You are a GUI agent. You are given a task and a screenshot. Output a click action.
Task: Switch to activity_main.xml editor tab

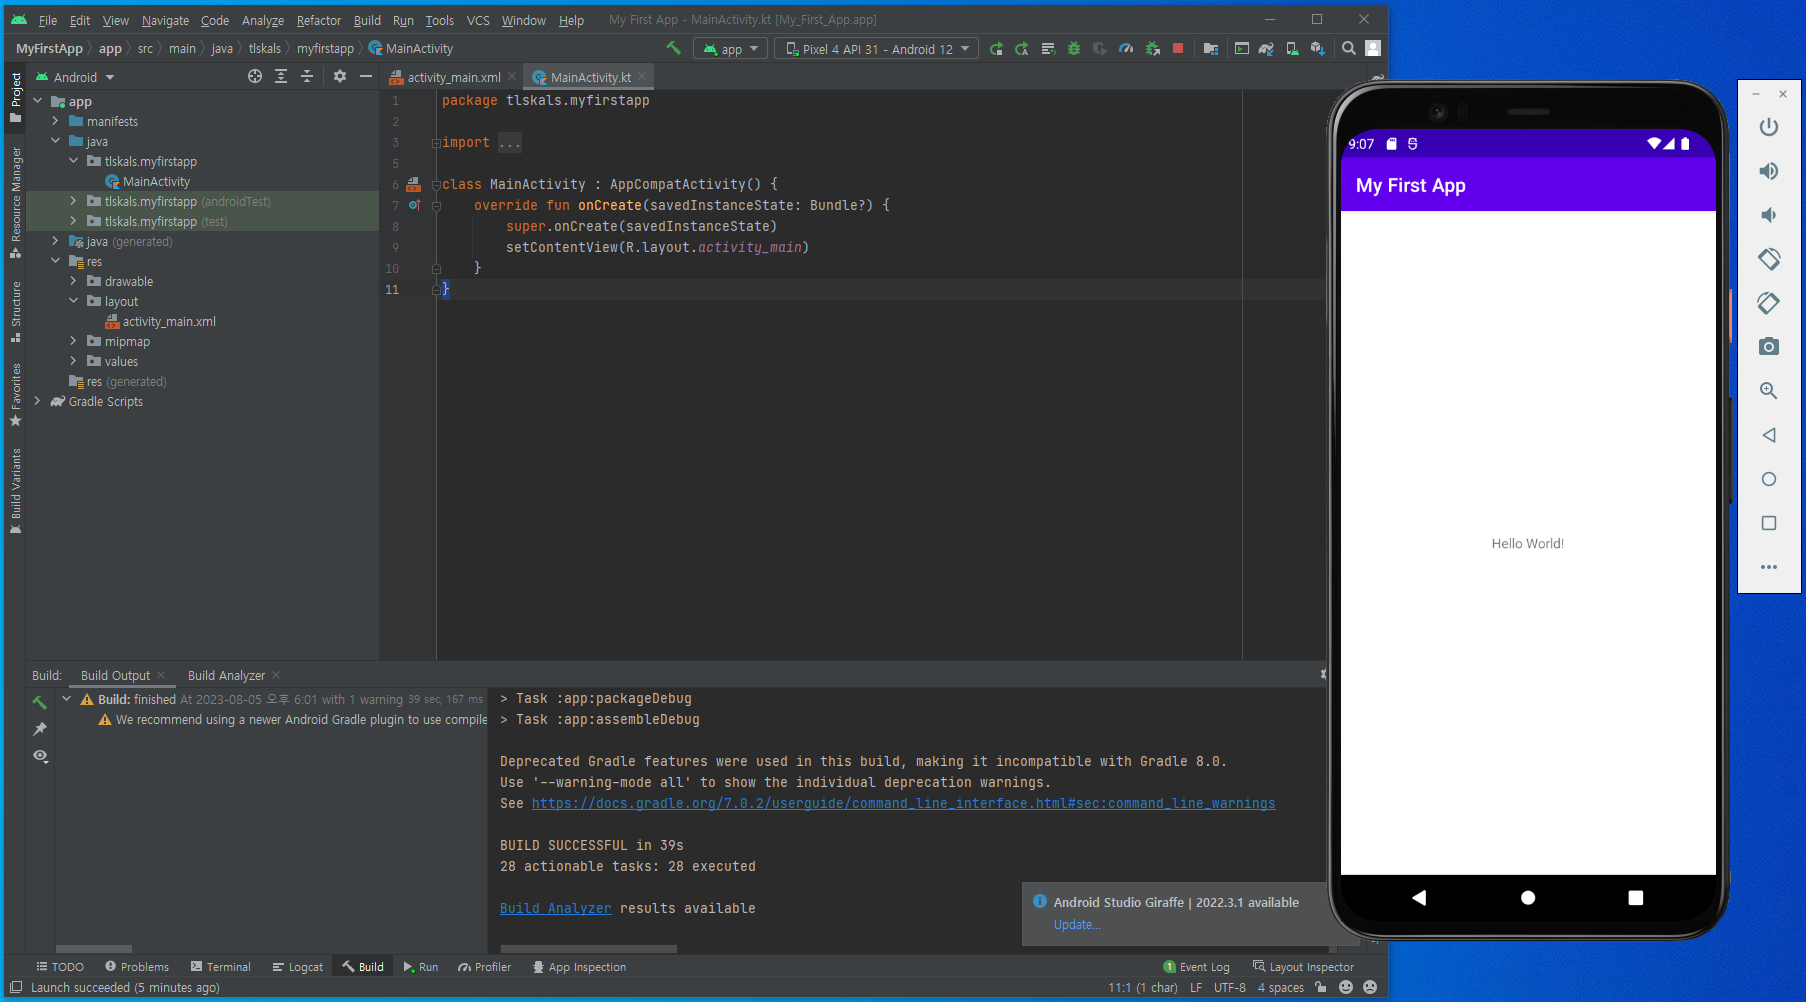tap(453, 77)
